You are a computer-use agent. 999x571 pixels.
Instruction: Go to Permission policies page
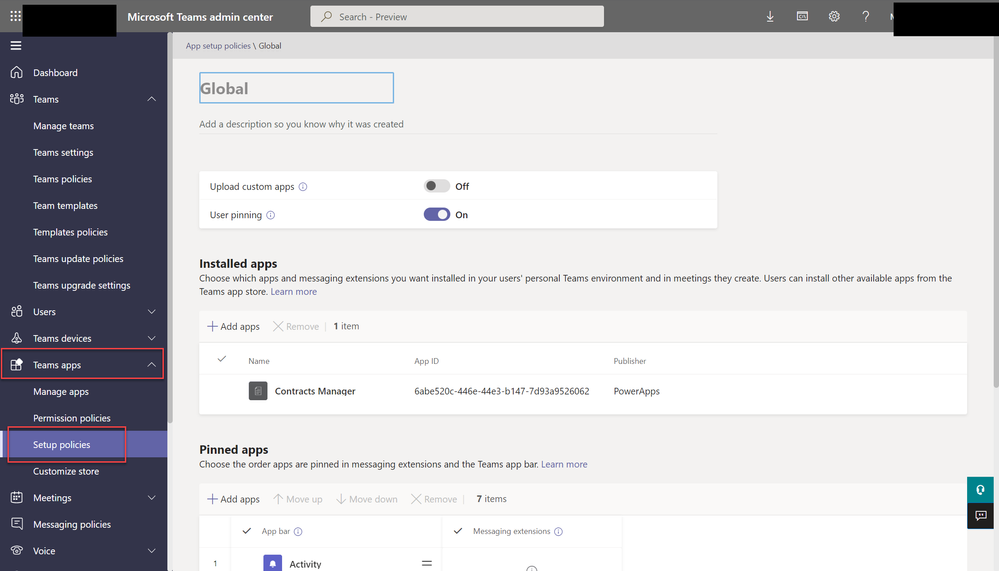coord(72,418)
